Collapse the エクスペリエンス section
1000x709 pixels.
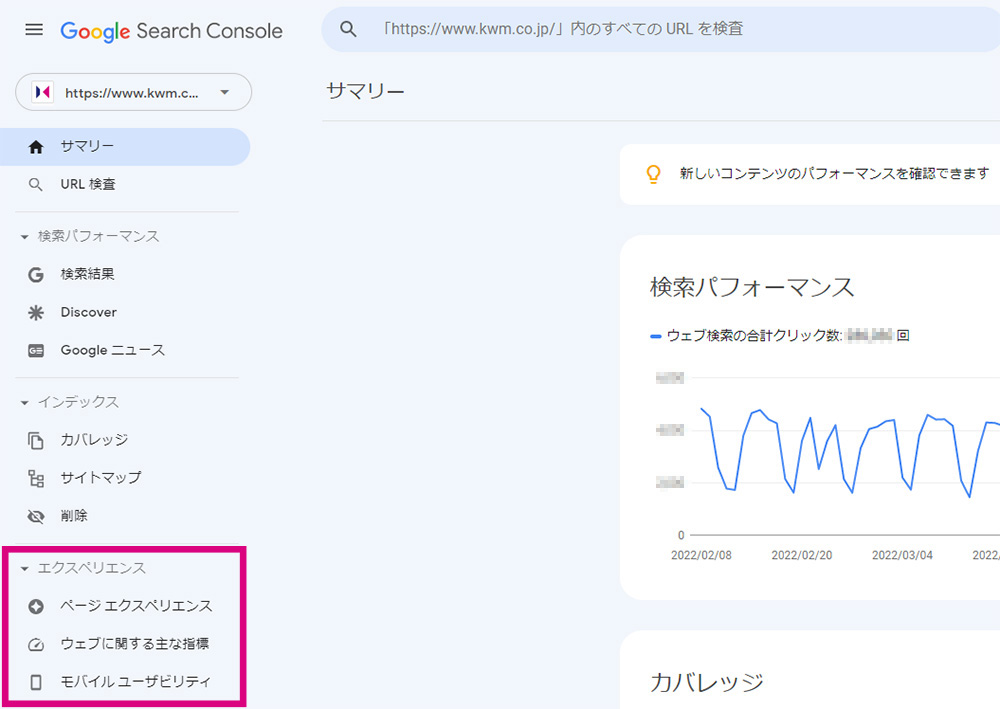[24, 569]
